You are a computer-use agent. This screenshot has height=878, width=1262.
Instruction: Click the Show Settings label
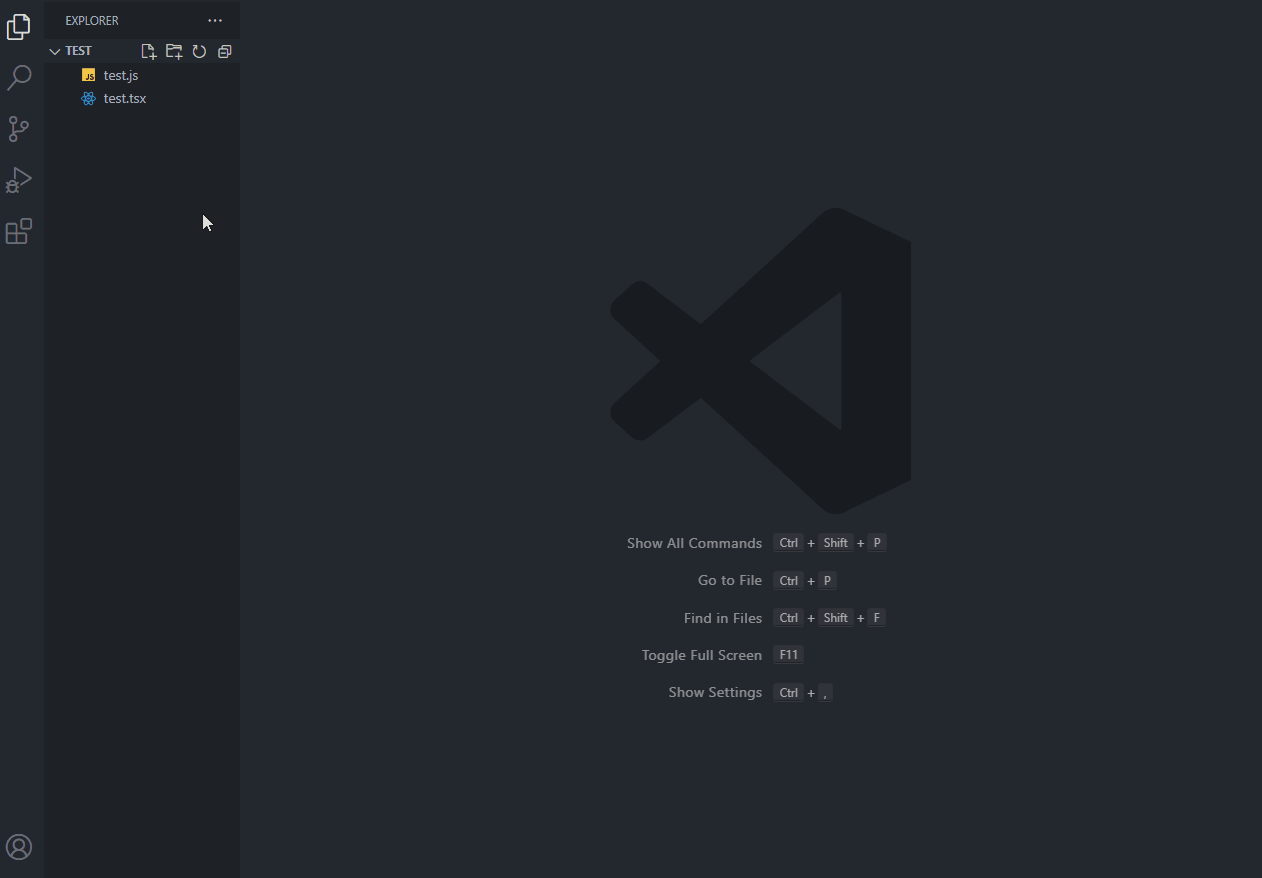click(715, 692)
